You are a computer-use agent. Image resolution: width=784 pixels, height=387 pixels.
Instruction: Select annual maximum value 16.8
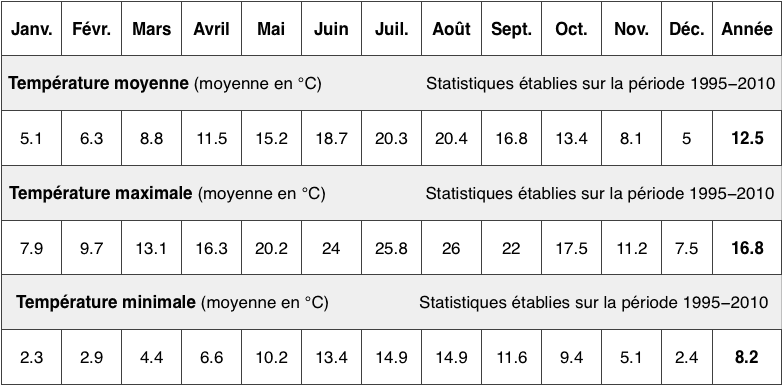coord(747,248)
